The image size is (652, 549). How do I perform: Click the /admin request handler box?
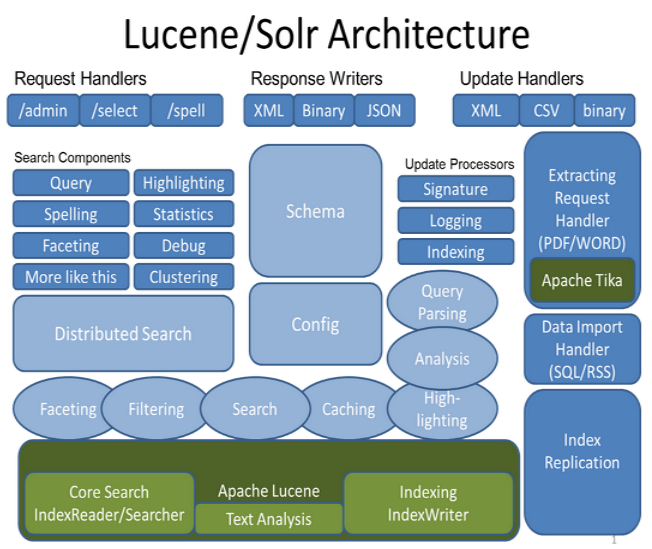tap(43, 110)
